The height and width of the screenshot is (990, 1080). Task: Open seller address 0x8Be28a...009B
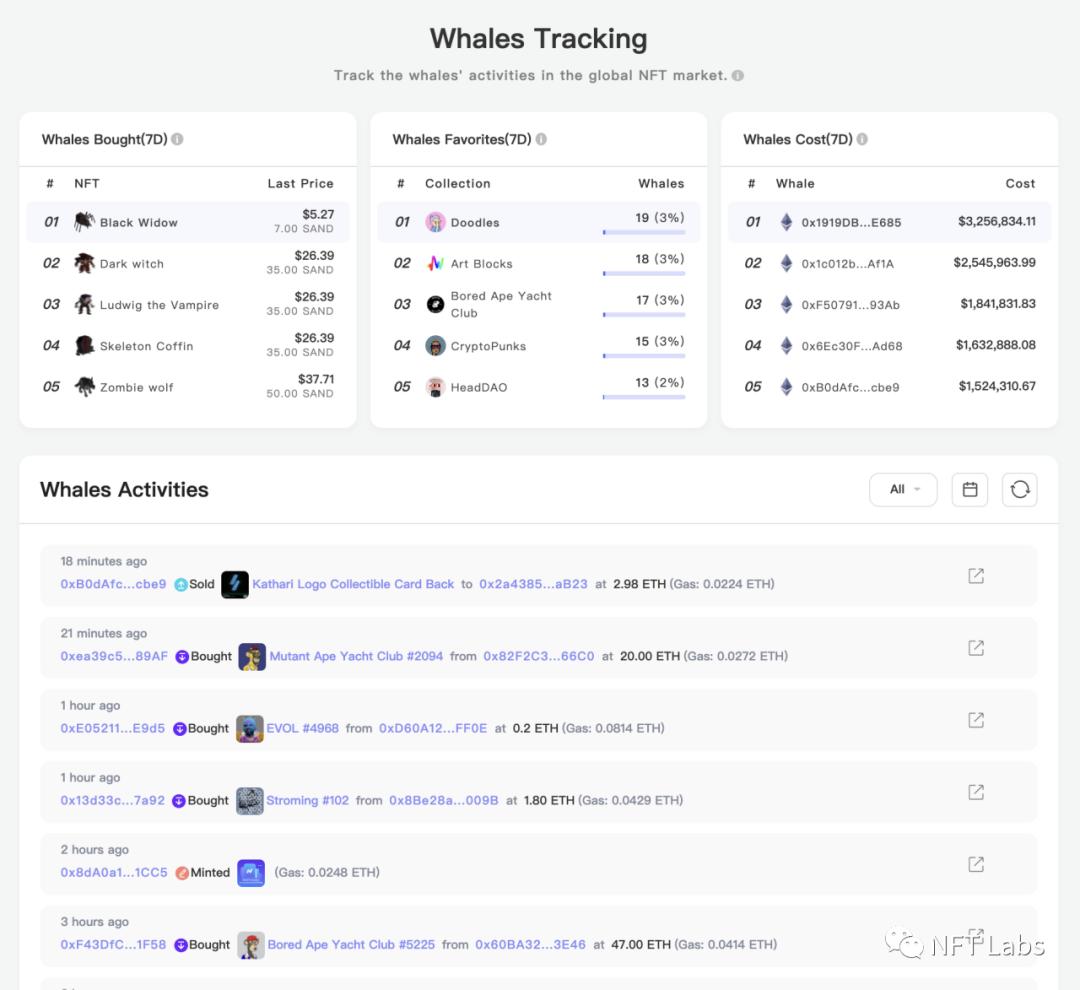pyautogui.click(x=444, y=801)
